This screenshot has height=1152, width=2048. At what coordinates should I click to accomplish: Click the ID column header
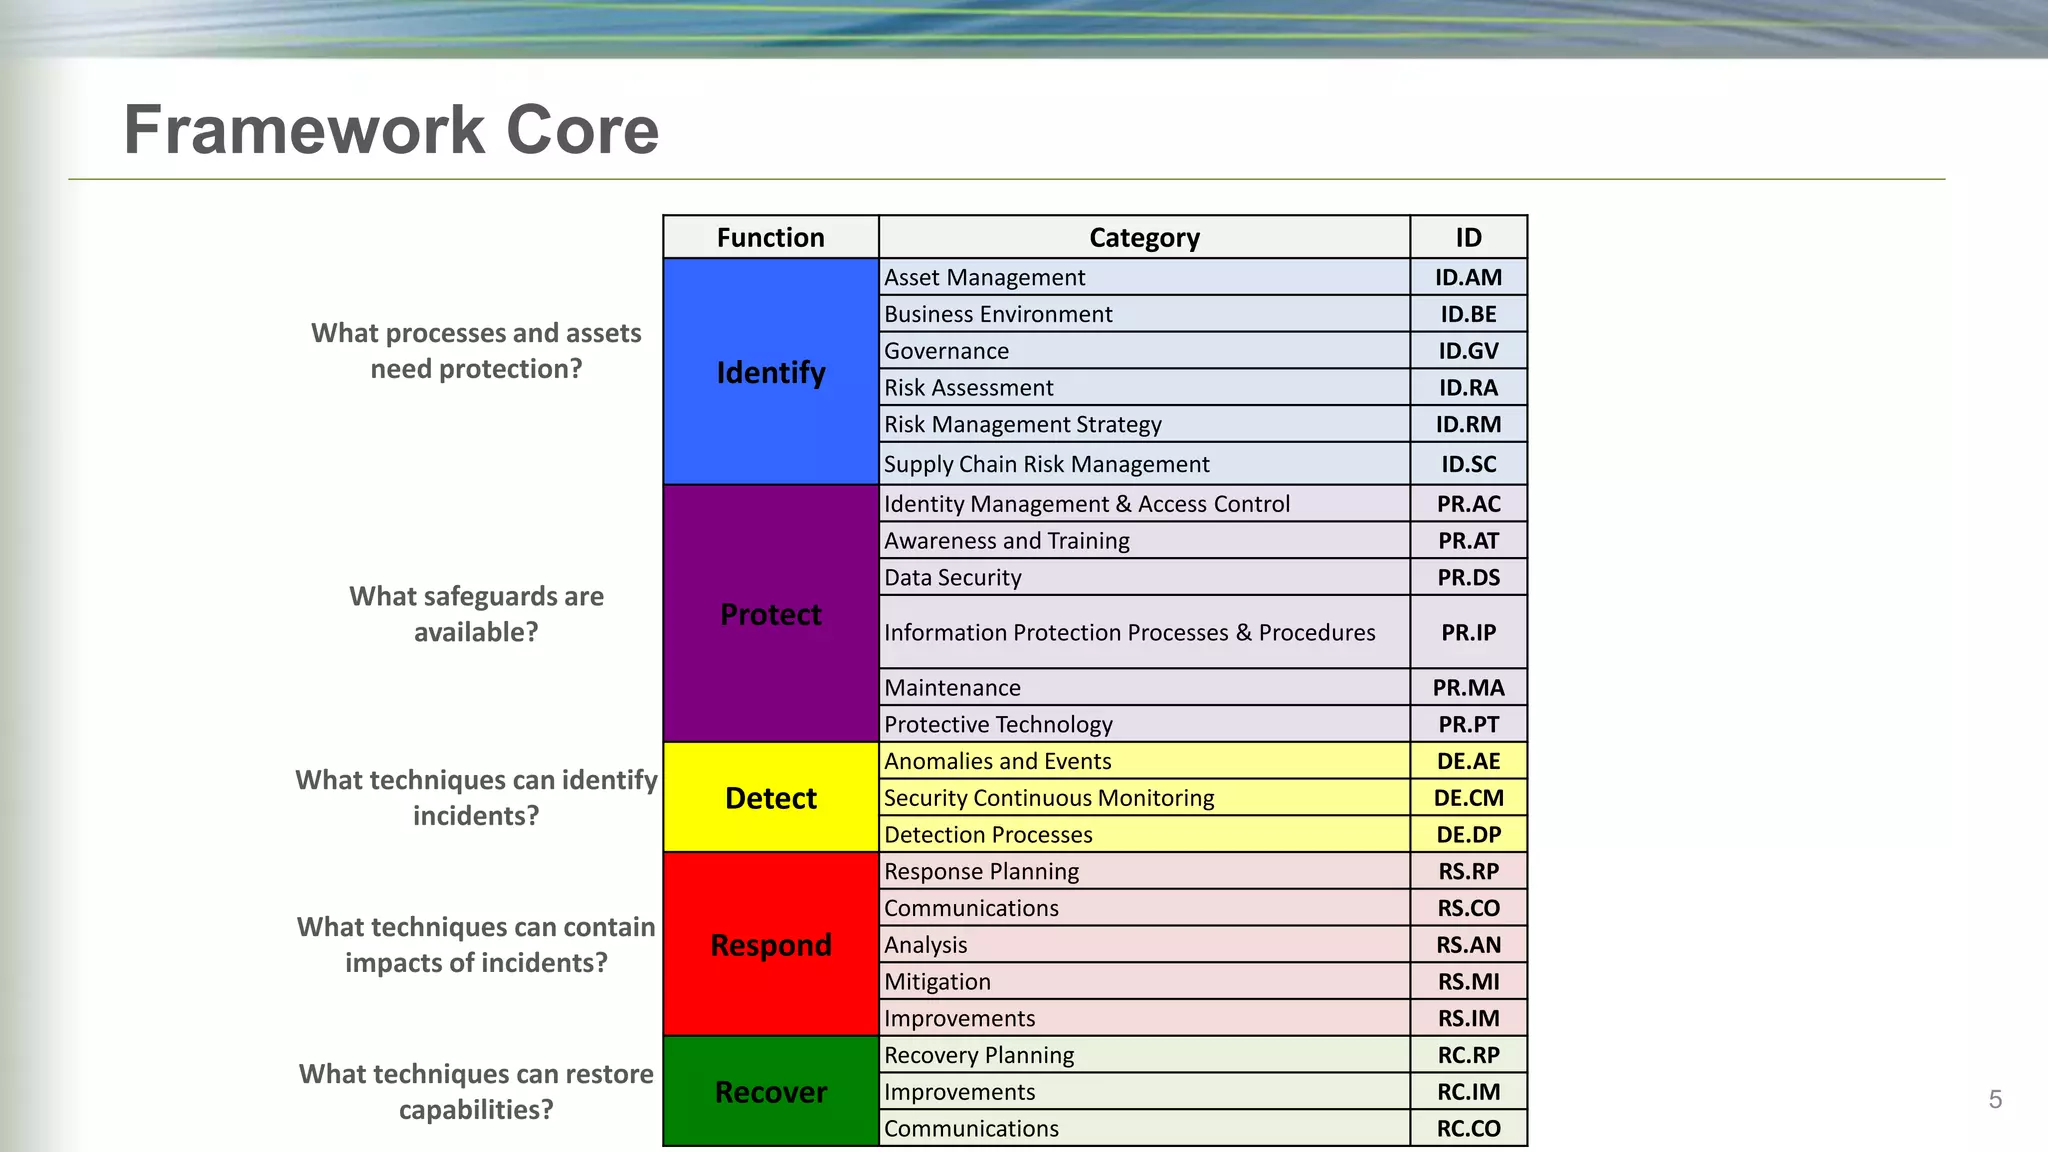click(x=1469, y=237)
